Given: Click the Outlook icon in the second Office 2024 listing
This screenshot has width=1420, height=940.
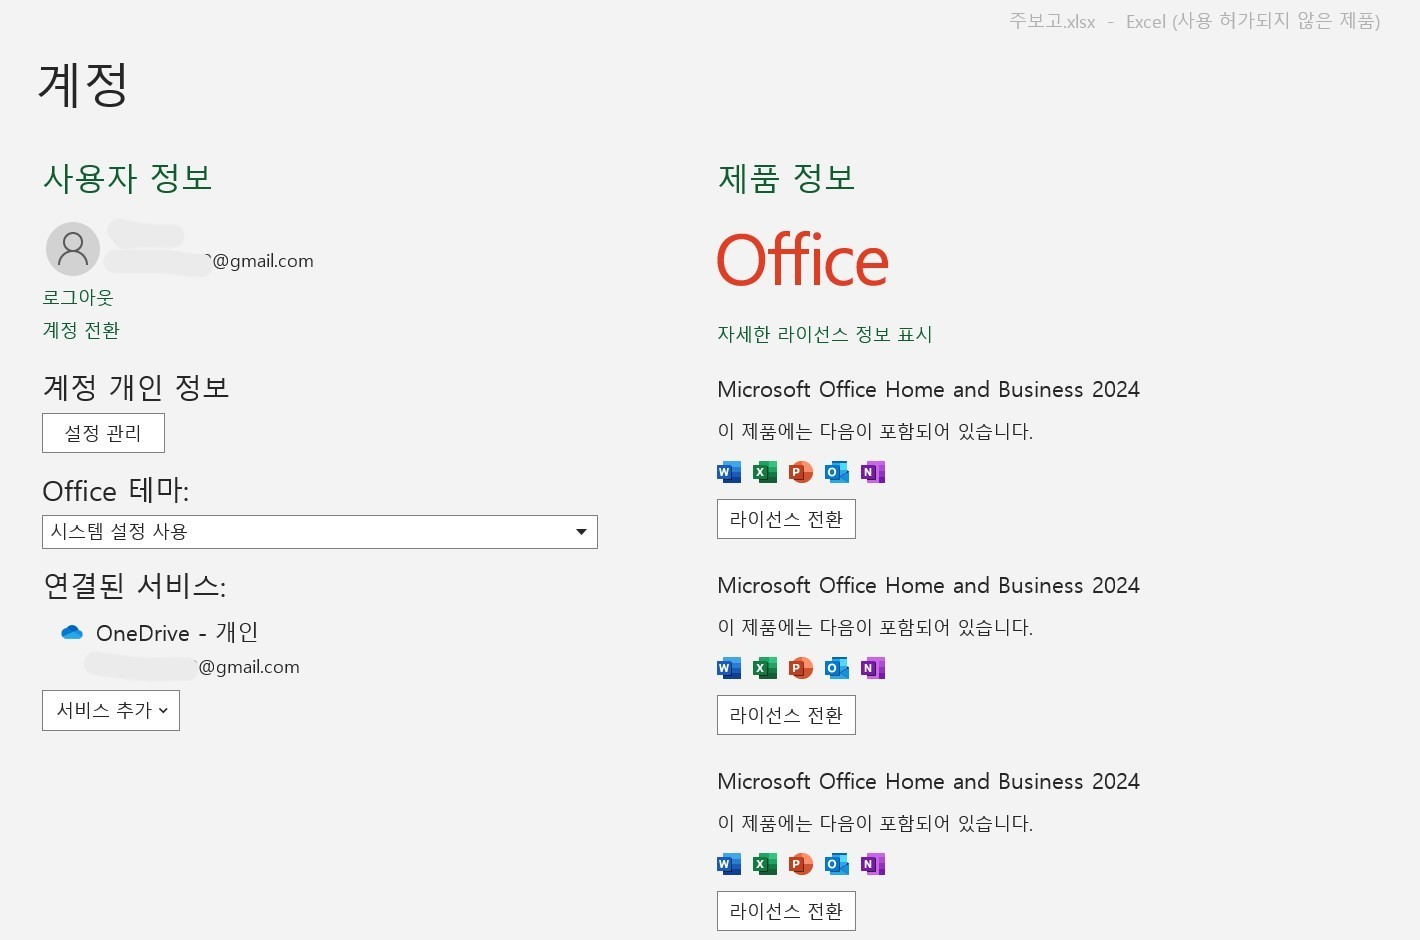Looking at the screenshot, I should pyautogui.click(x=837, y=668).
